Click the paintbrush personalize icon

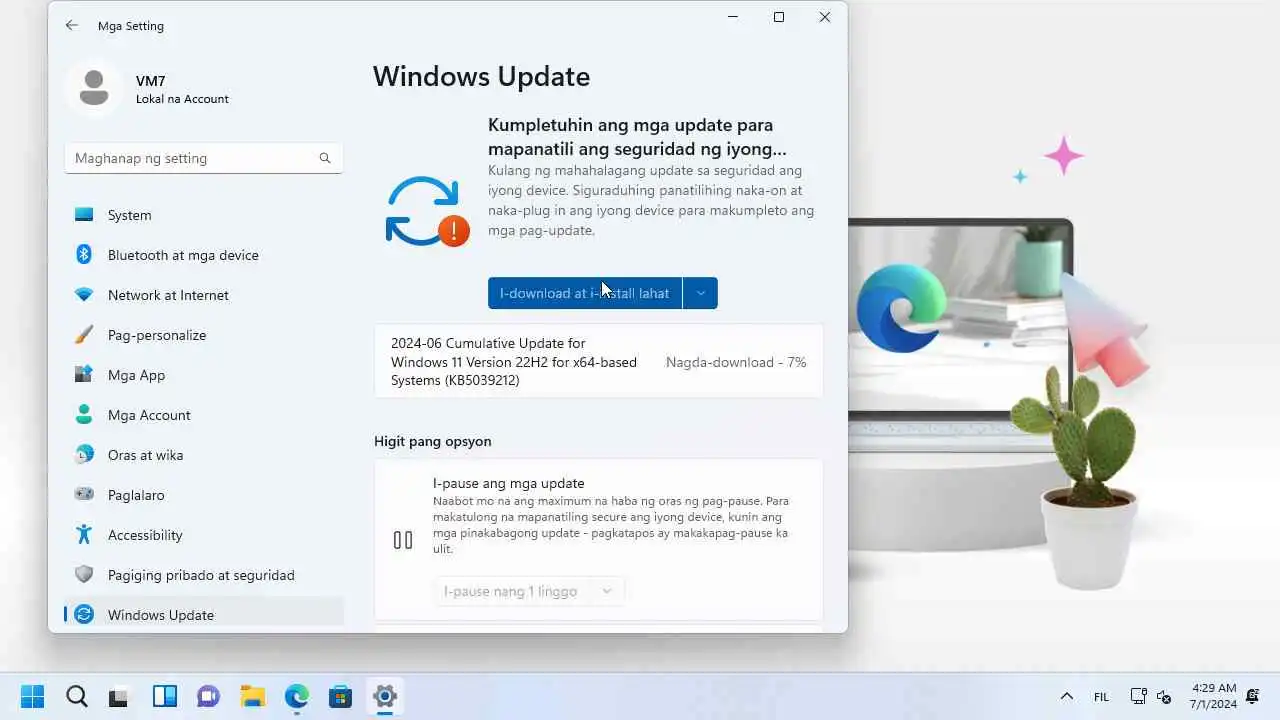(x=84, y=335)
